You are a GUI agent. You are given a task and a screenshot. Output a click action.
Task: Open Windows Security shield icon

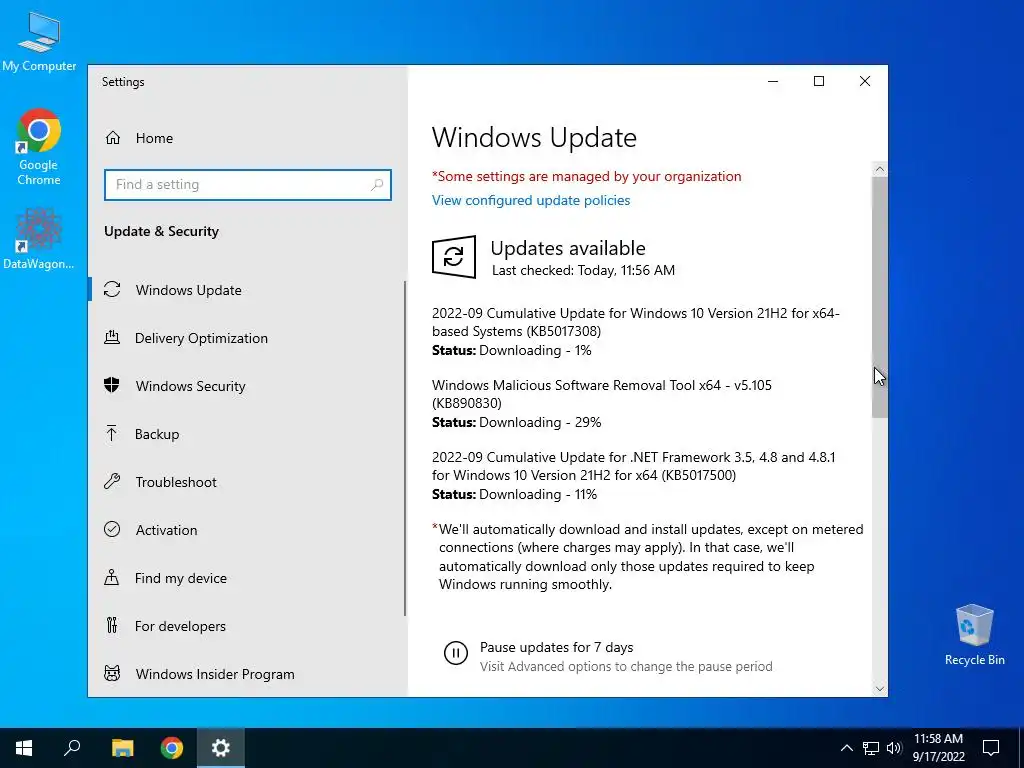(112, 385)
